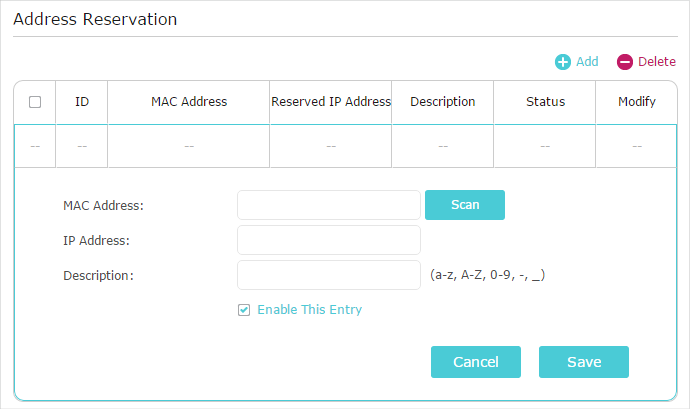Click the MAC Address column header
This screenshot has width=690, height=409.
coord(189,102)
